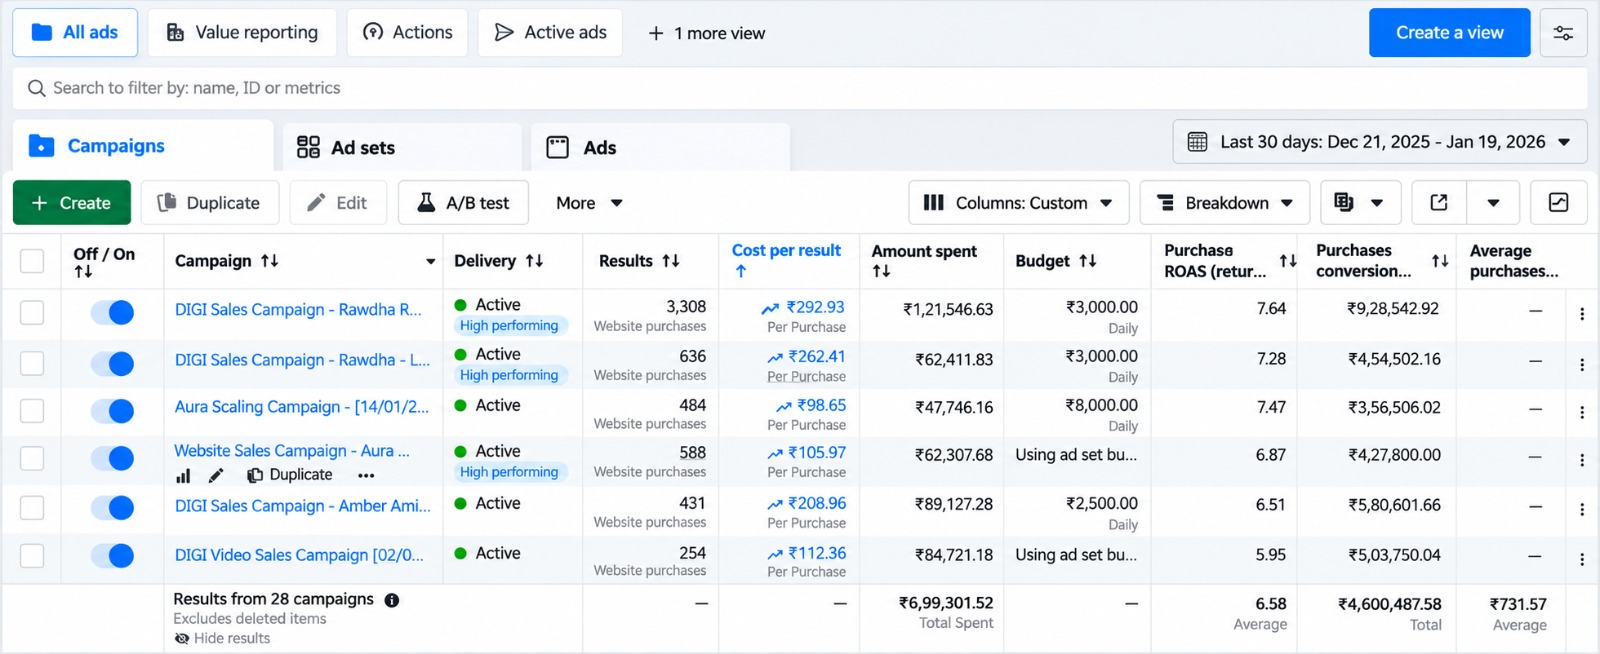Select checkbox for Aura Scaling Campaign
This screenshot has width=1600, height=654.
pyautogui.click(x=32, y=410)
